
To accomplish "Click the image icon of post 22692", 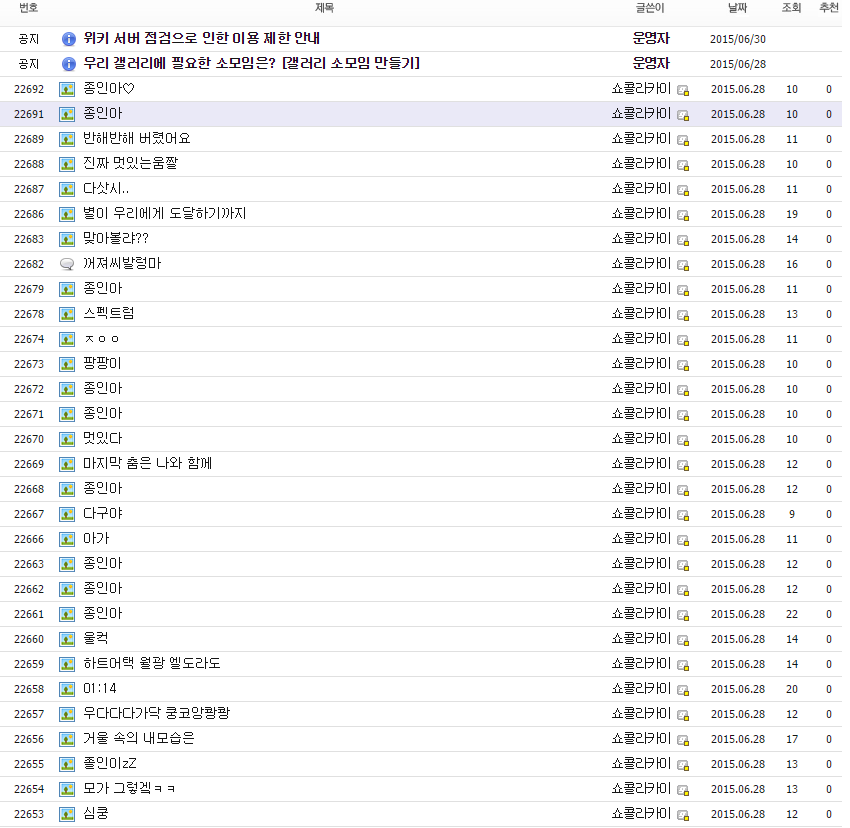I will click(67, 89).
